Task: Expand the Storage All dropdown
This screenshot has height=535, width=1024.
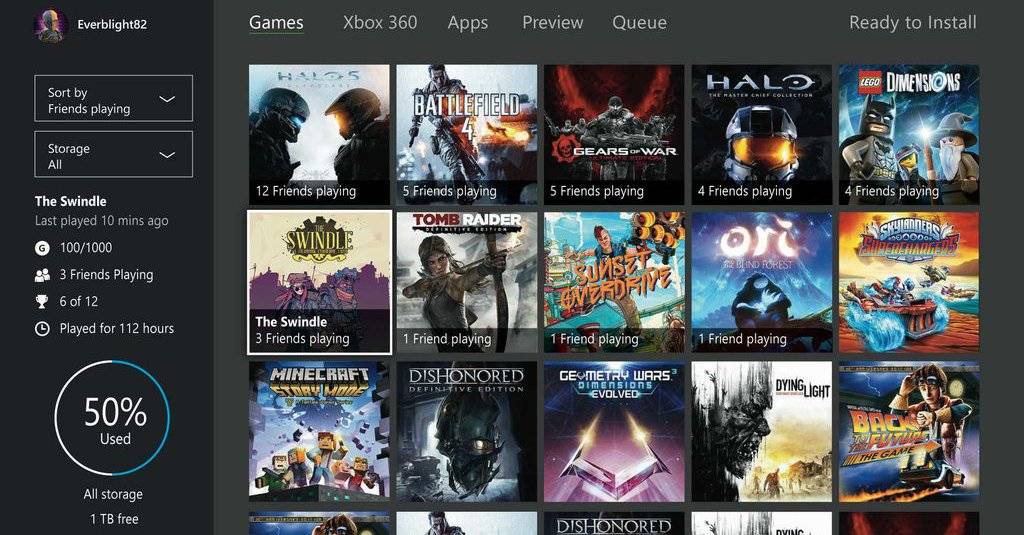Action: coord(114,154)
